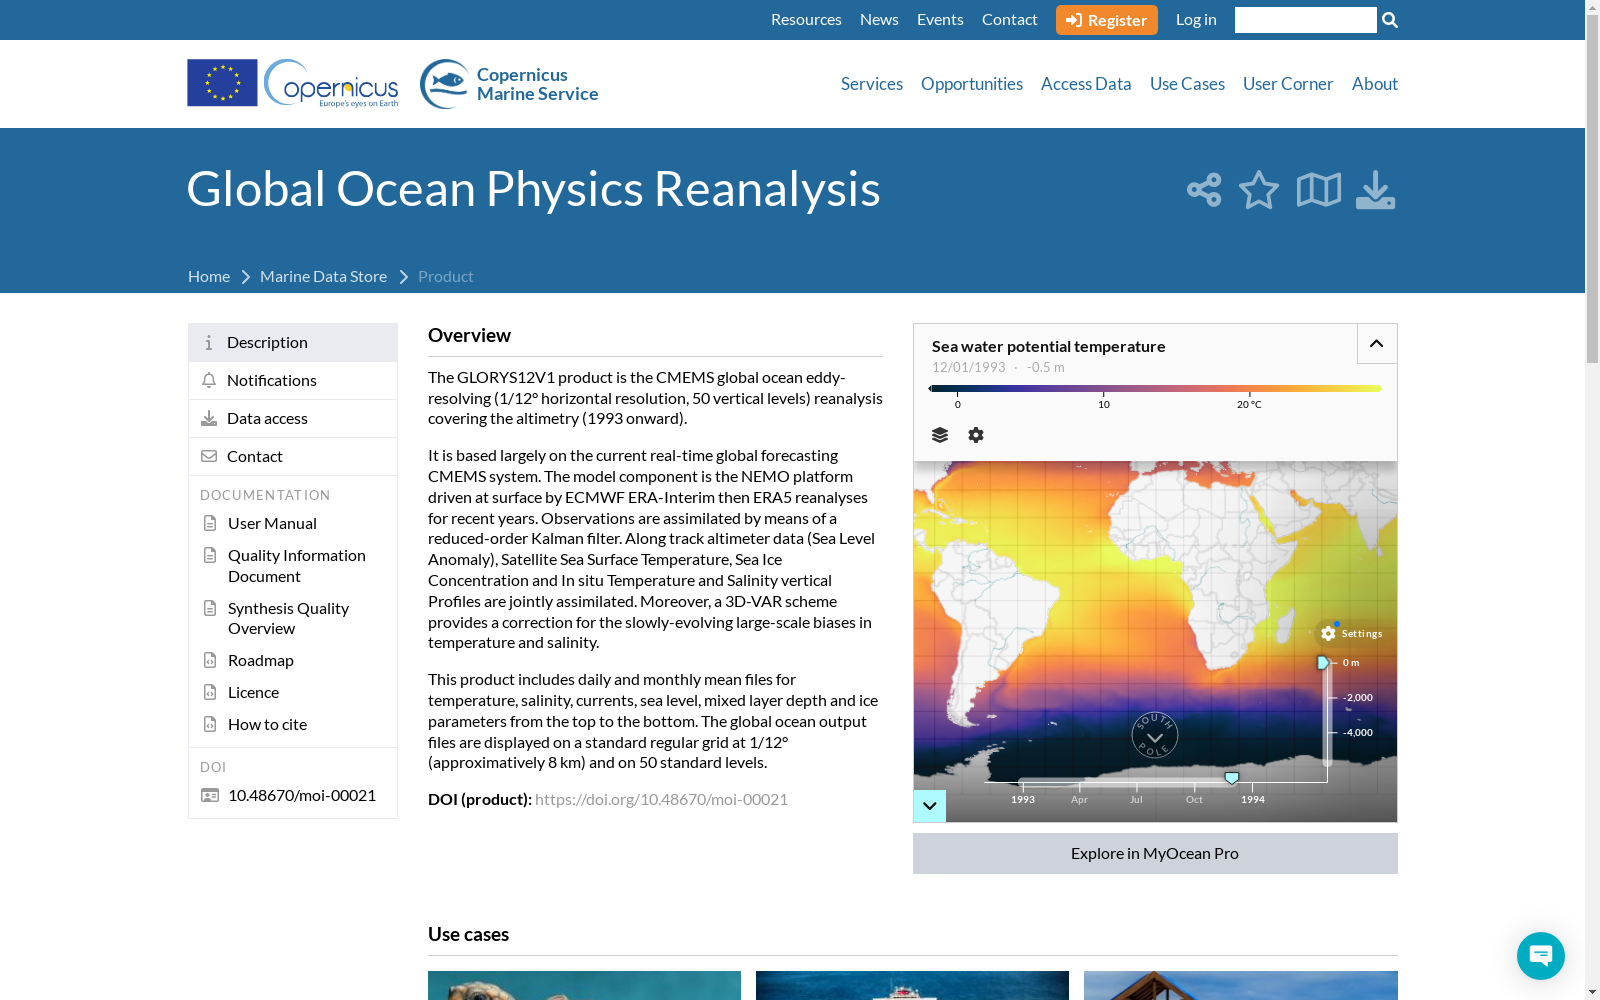Open Opportunities navigation menu
This screenshot has width=1600, height=1000.
coord(972,84)
